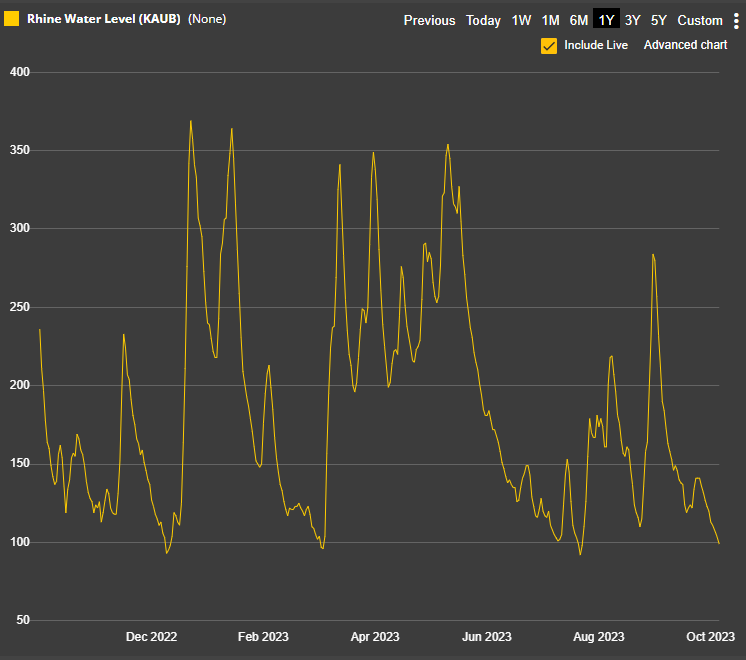
Task: Click the Include Live label text
Action: (x=596, y=45)
